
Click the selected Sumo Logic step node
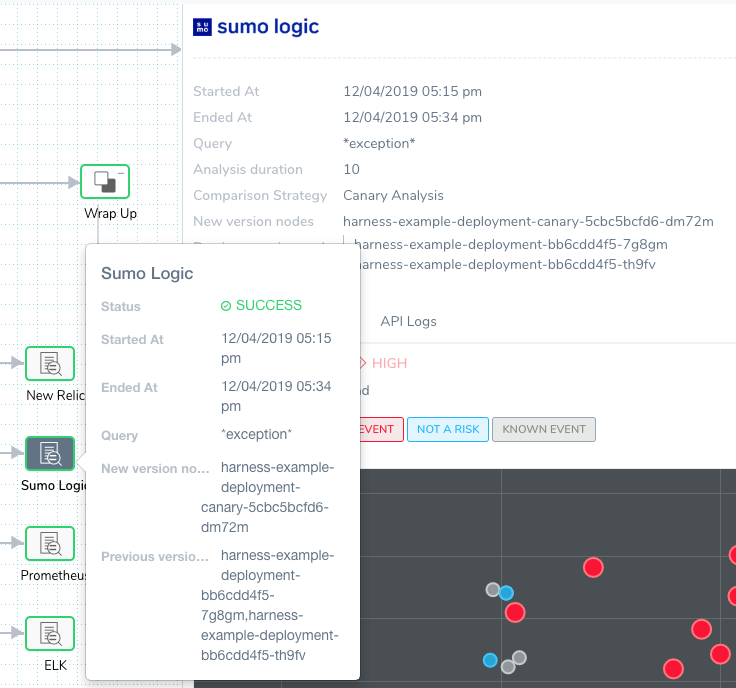pos(50,453)
